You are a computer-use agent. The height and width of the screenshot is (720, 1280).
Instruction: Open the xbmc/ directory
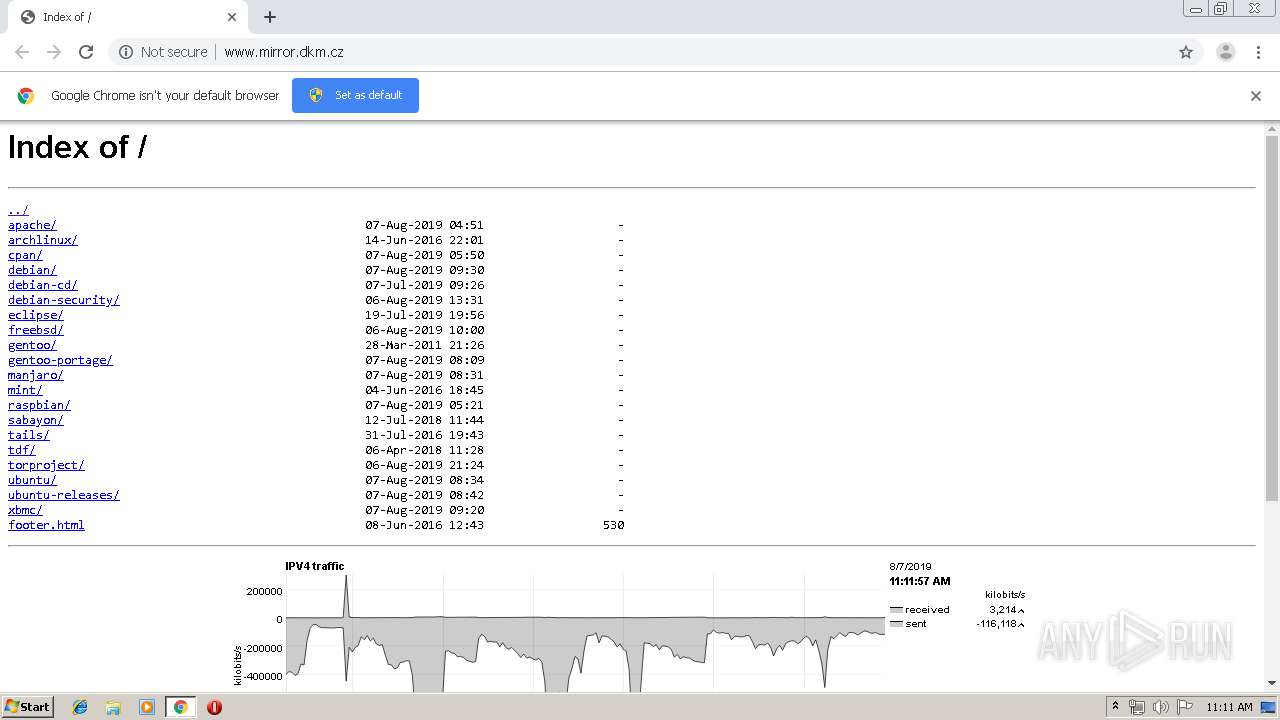pos(25,510)
